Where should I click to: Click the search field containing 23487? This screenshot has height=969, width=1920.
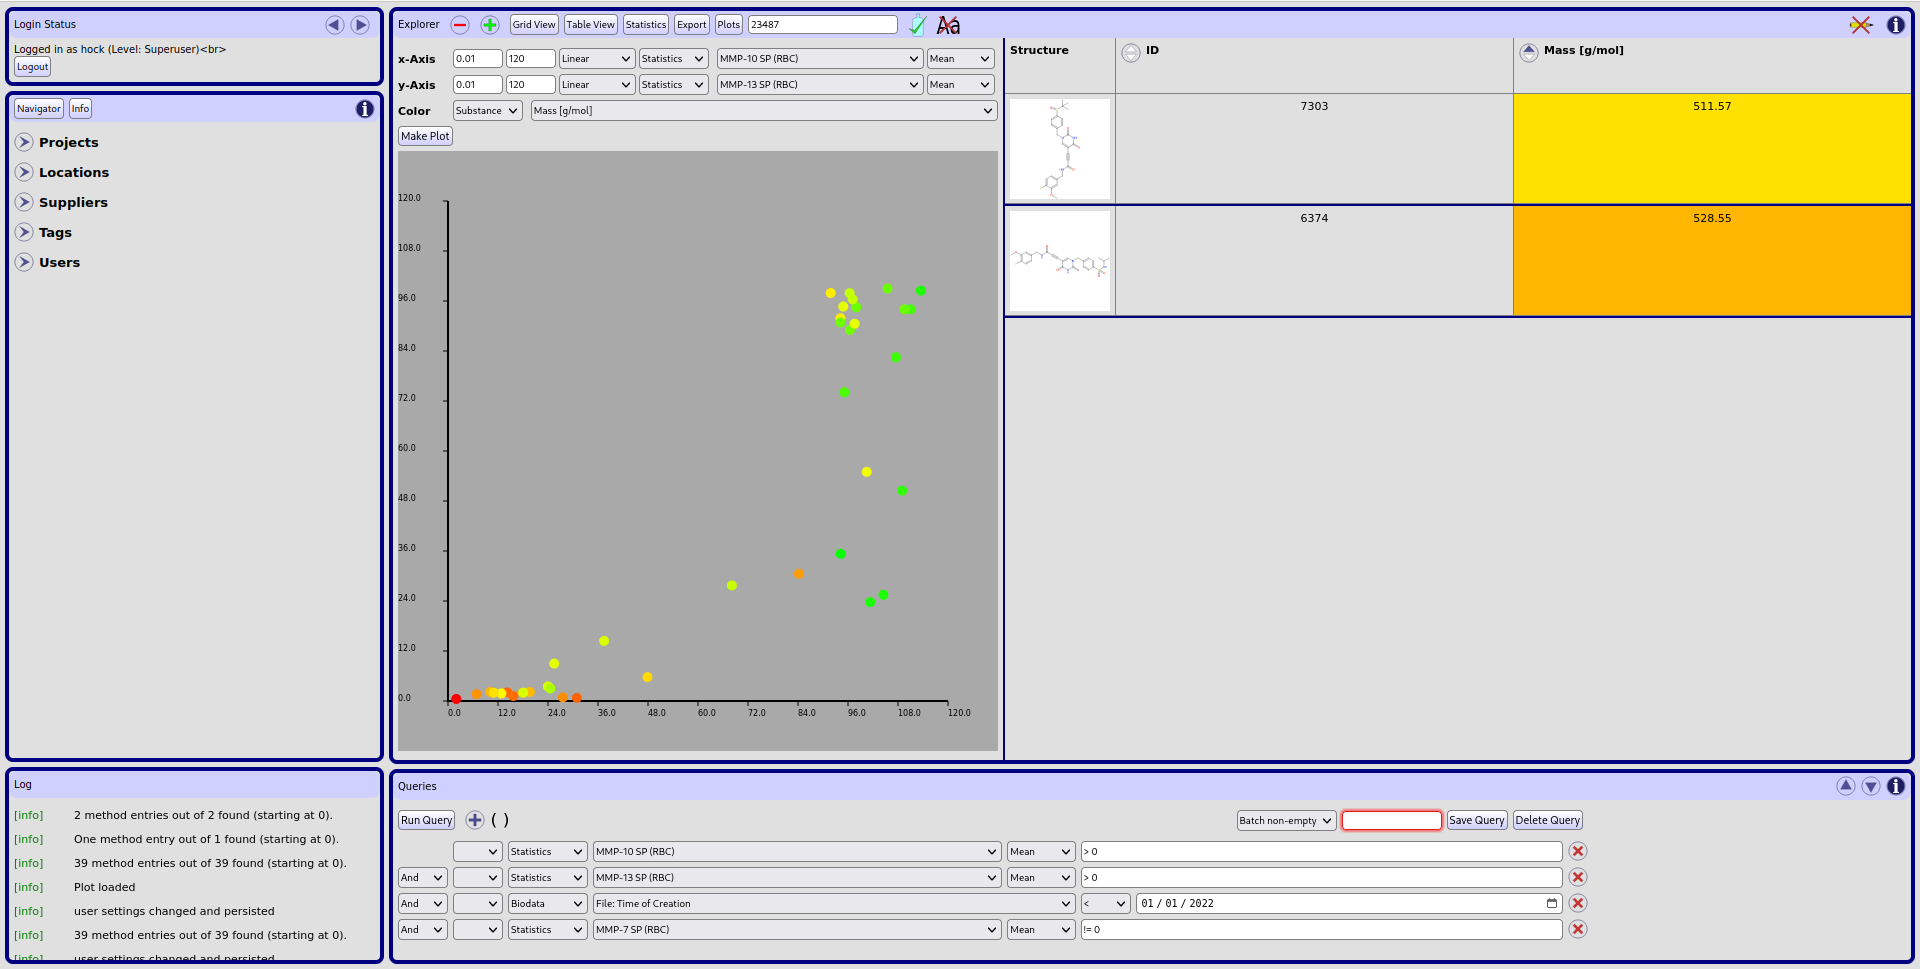pyautogui.click(x=823, y=25)
